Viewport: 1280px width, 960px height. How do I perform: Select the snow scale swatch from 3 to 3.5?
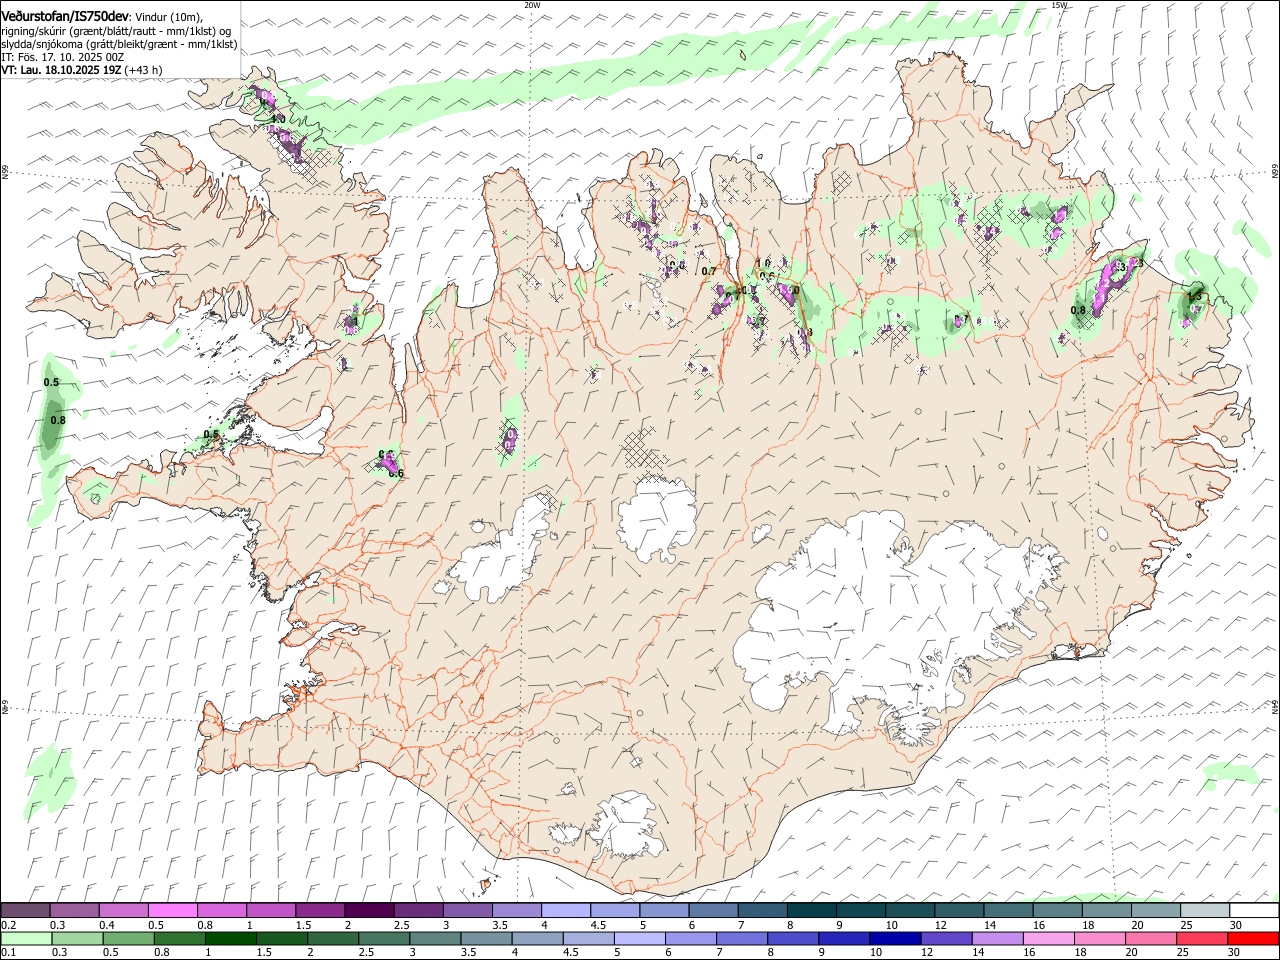point(468,911)
